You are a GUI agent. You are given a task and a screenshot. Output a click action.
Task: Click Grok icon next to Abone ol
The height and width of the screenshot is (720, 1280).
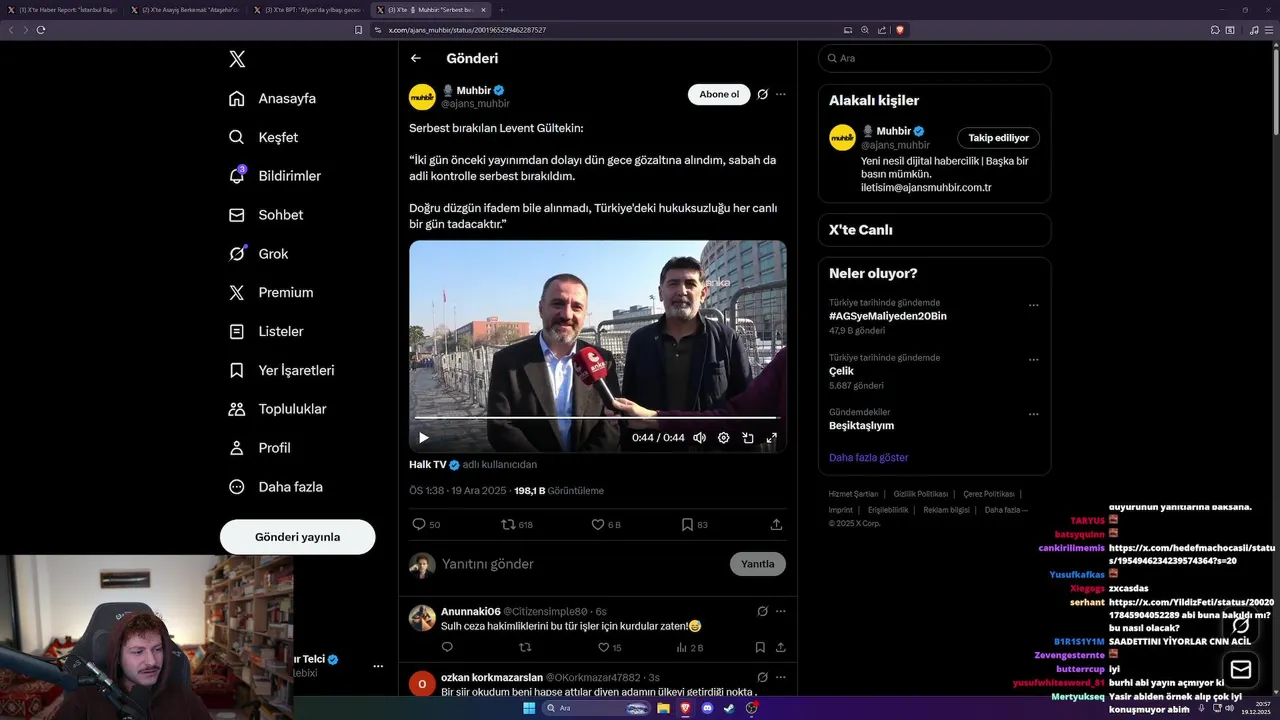tap(762, 94)
